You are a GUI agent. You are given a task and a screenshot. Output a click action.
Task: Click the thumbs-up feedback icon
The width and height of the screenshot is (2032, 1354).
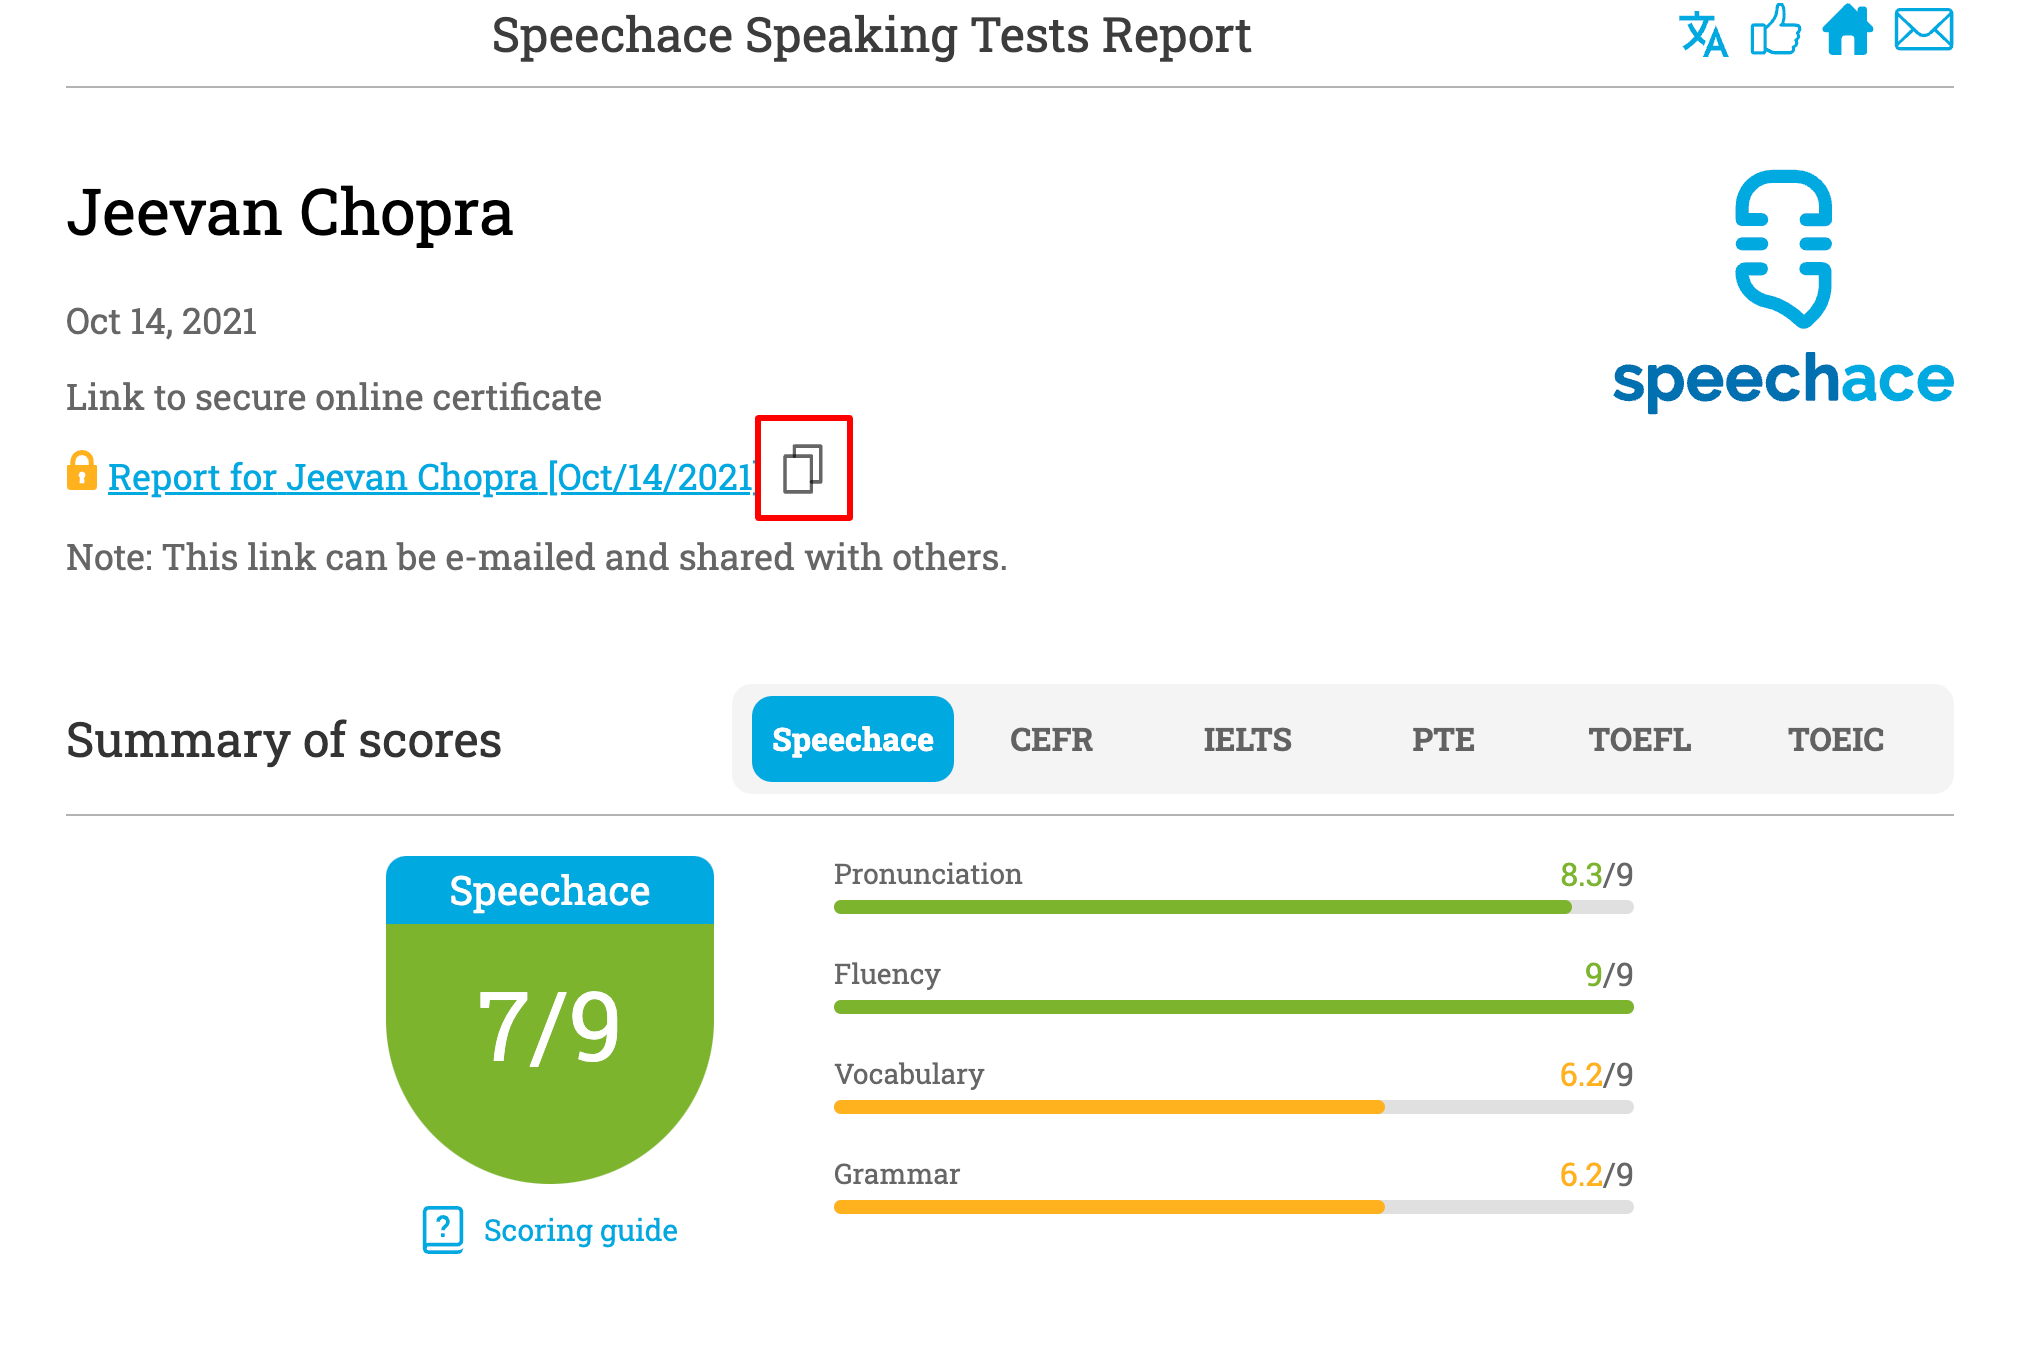[1775, 31]
